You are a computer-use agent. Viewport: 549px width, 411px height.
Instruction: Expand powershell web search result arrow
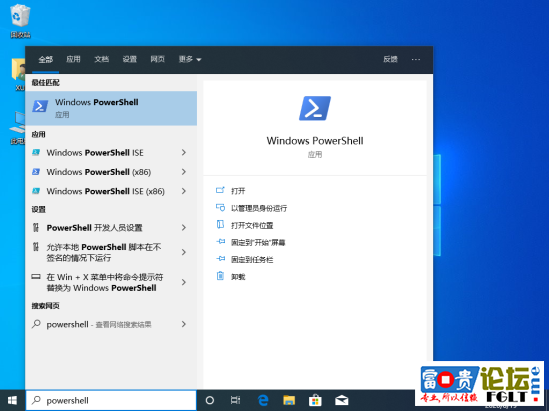pos(184,324)
